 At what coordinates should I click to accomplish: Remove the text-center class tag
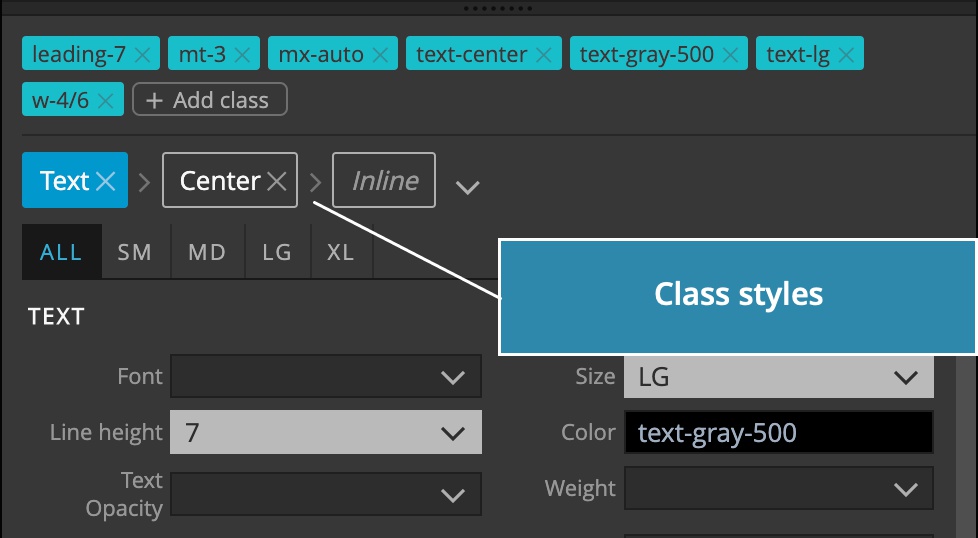click(544, 55)
